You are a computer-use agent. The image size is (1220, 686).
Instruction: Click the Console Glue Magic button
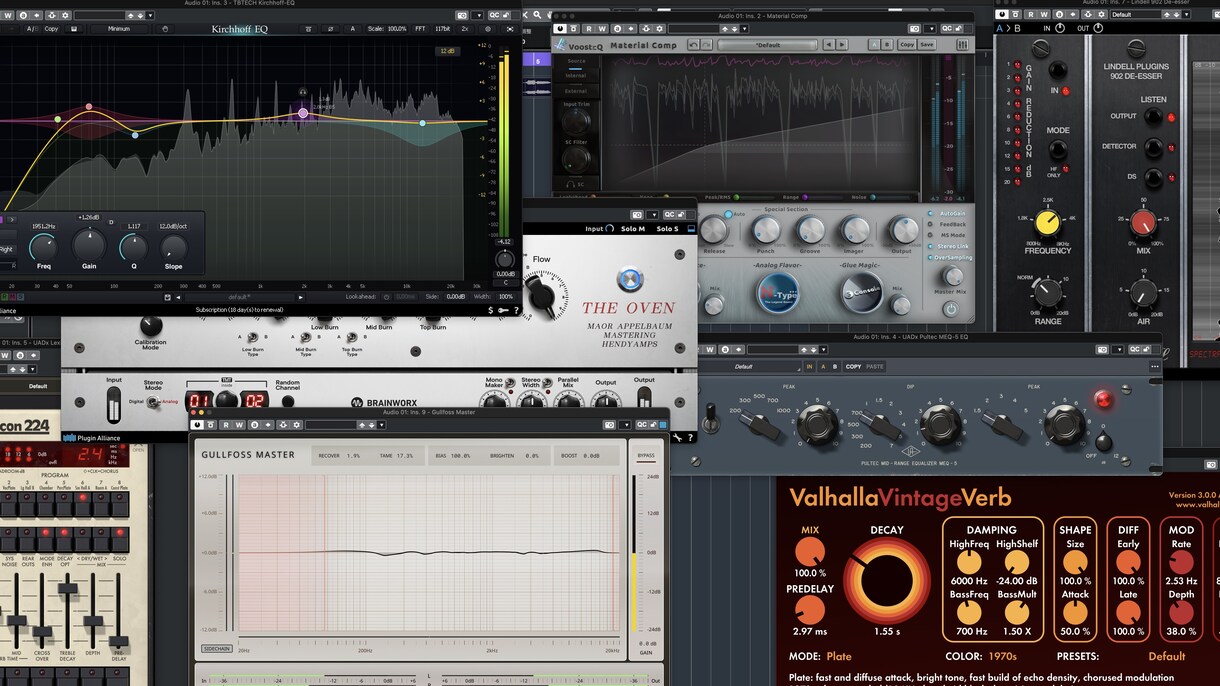(x=862, y=292)
